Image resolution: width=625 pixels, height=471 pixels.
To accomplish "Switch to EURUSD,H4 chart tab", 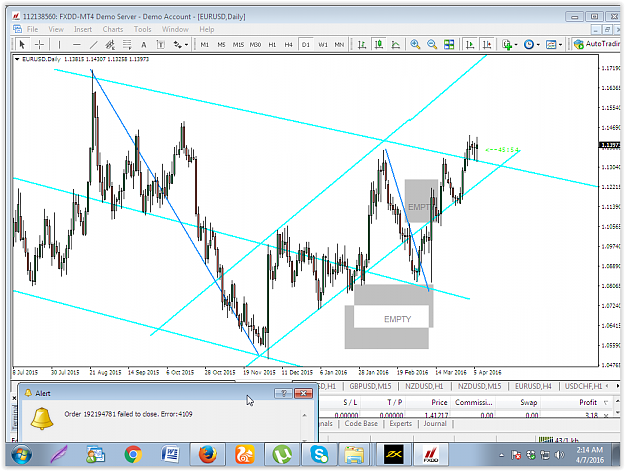I will click(x=533, y=386).
